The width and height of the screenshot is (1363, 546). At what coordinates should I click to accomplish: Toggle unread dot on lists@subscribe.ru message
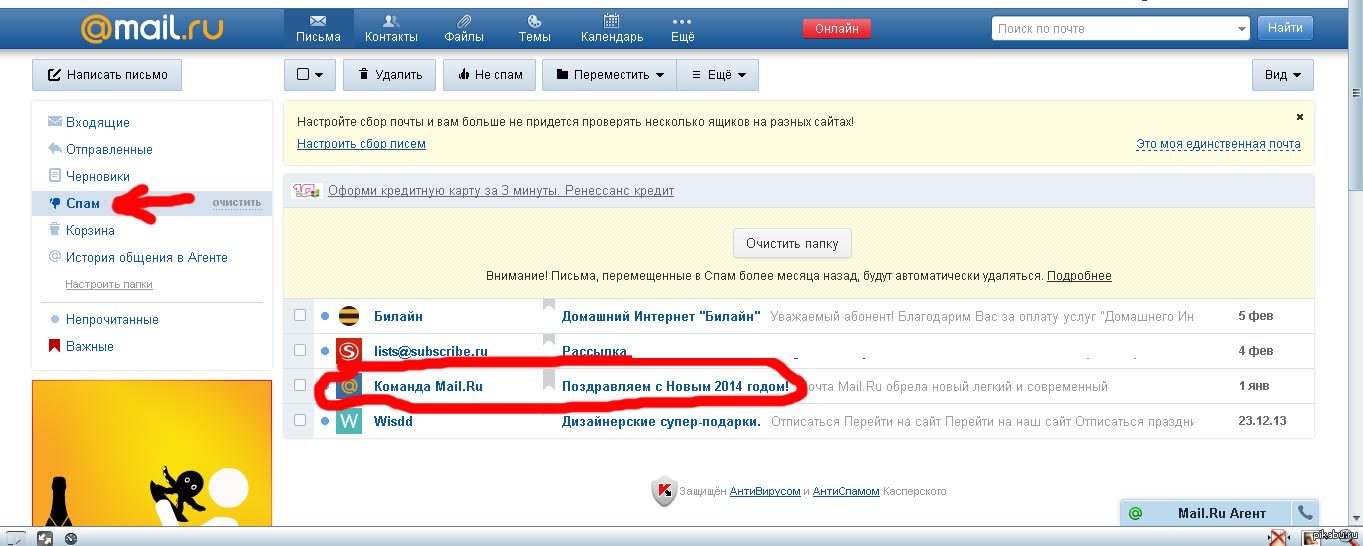tap(325, 351)
